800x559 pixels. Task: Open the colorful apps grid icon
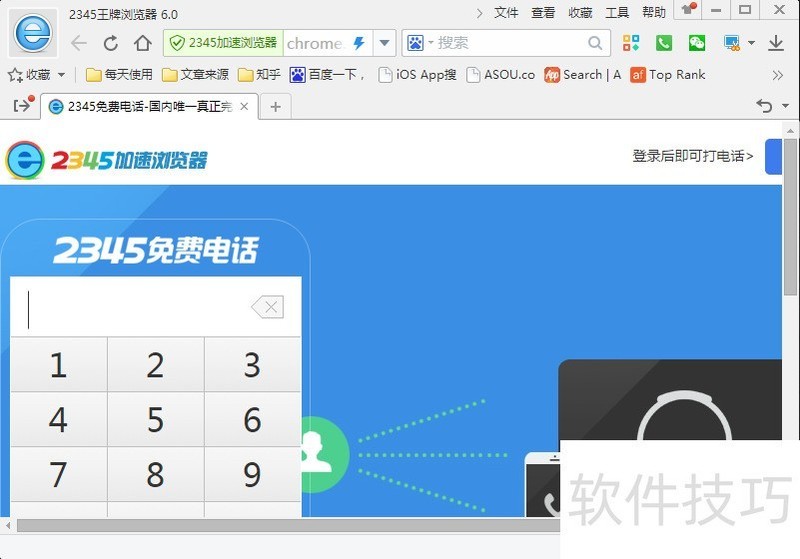[x=631, y=43]
